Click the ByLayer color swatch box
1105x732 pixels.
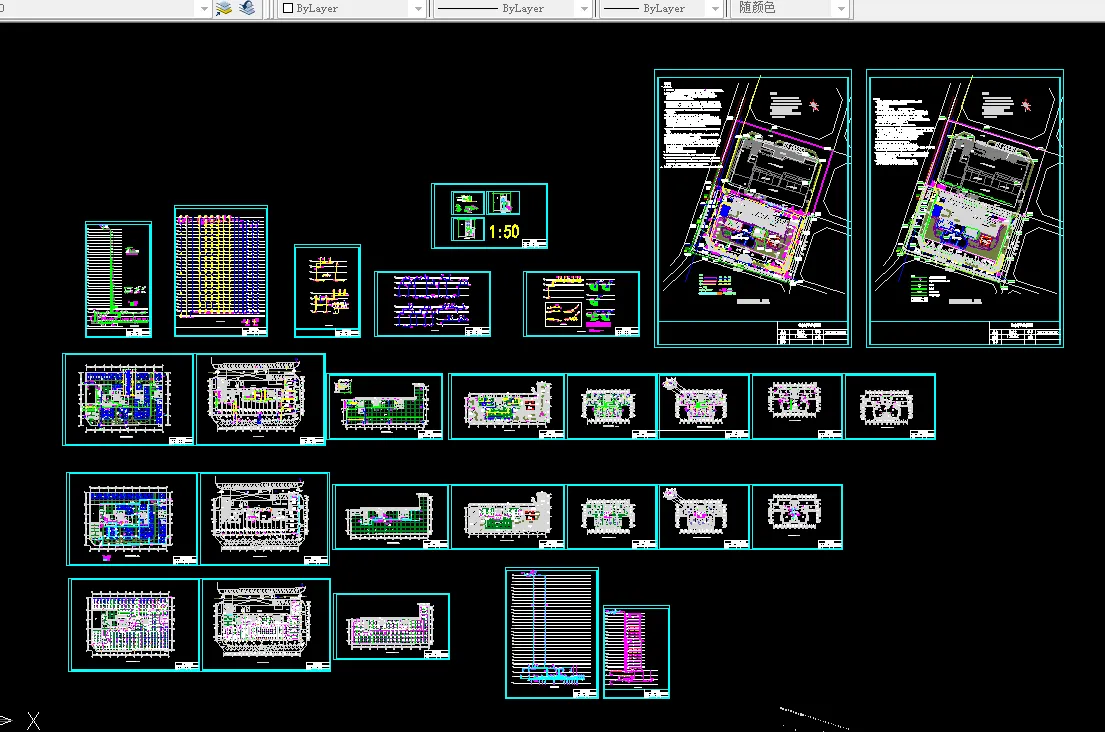coord(288,8)
